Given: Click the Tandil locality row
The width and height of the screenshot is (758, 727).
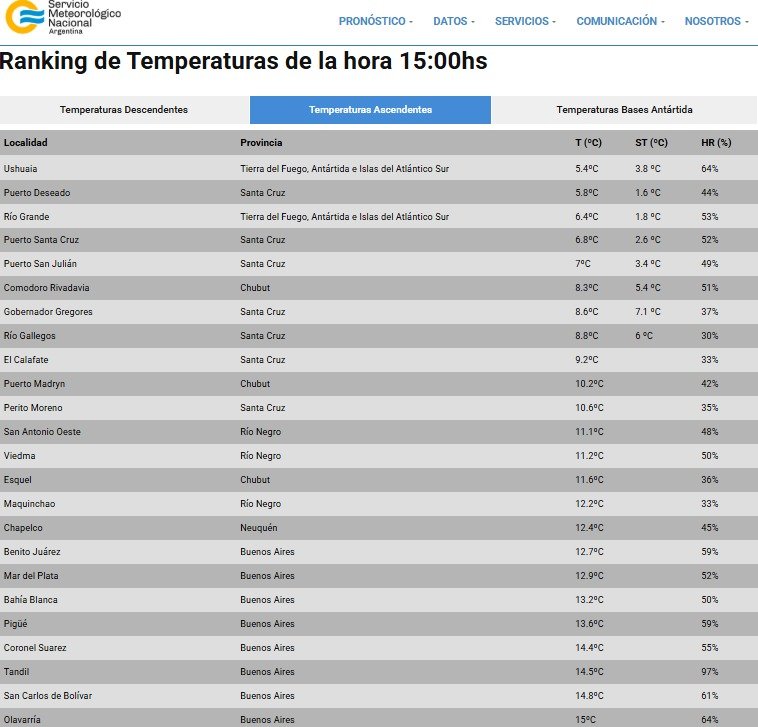Looking at the screenshot, I should click(17, 672).
